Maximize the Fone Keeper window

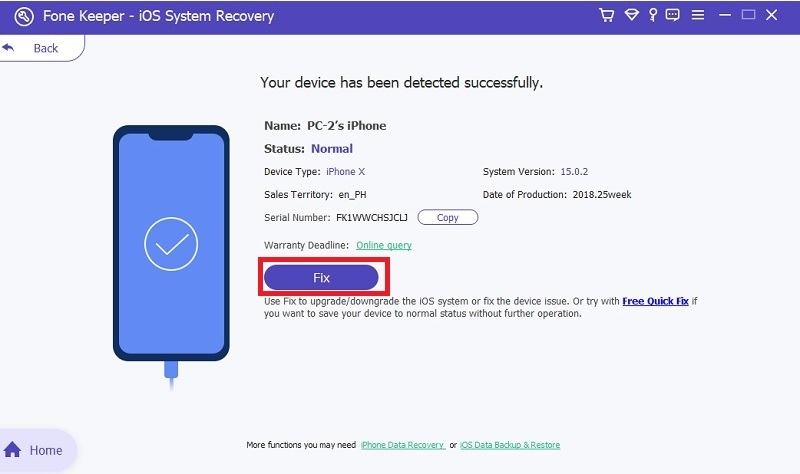point(748,15)
